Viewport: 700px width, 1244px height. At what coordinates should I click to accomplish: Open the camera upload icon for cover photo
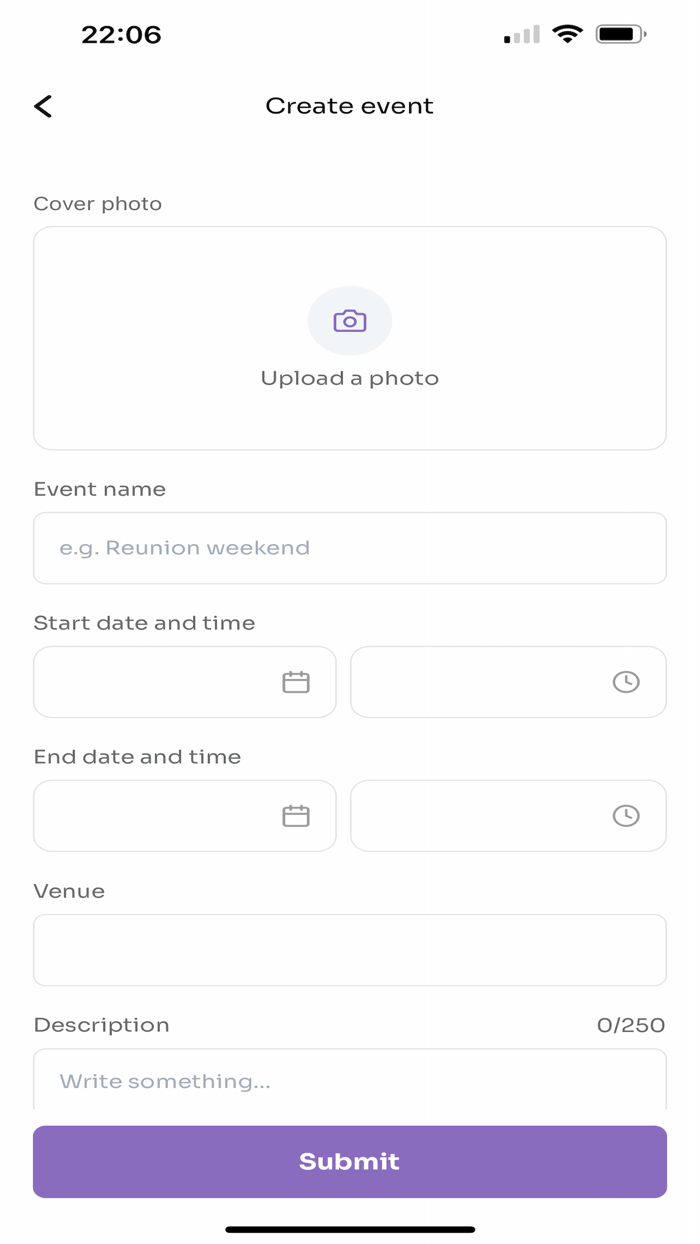349,320
